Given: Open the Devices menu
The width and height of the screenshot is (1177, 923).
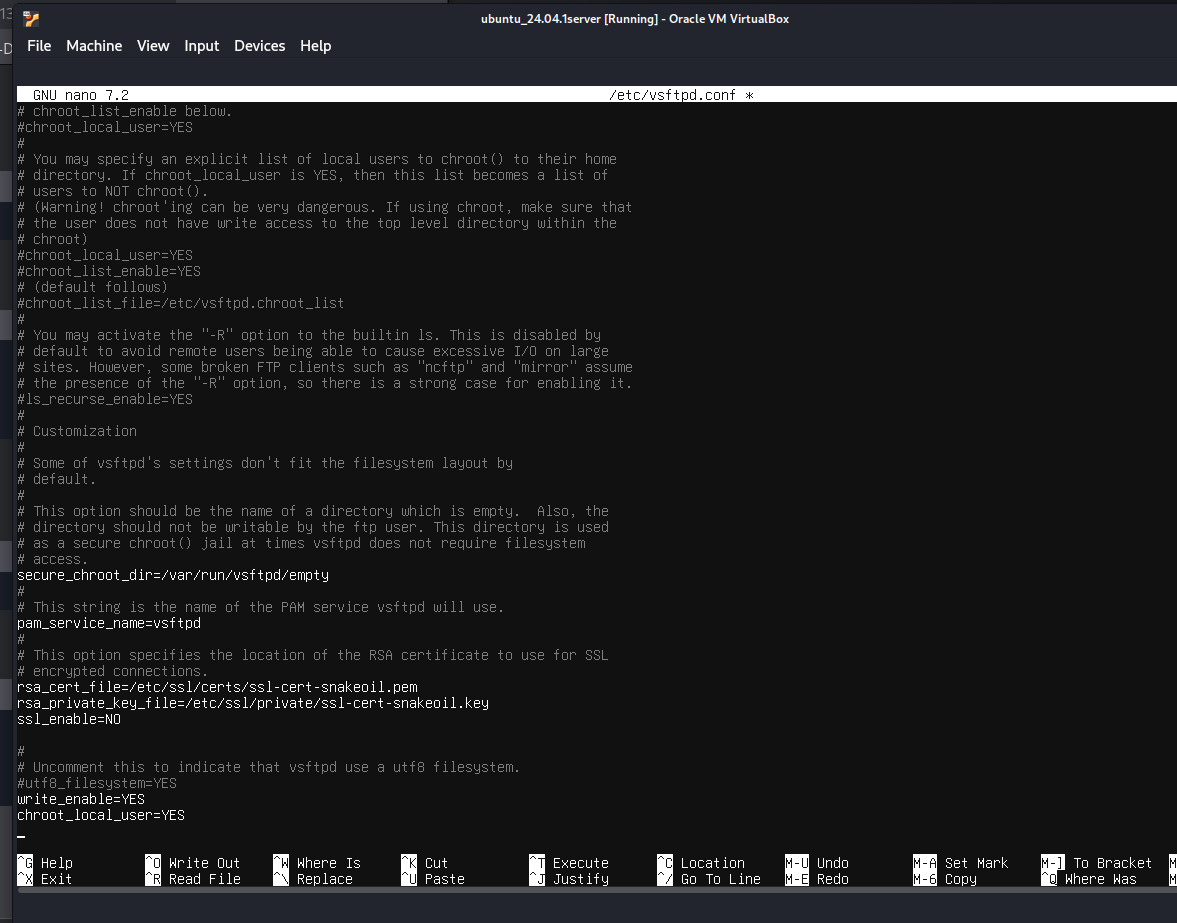Looking at the screenshot, I should pos(260,46).
